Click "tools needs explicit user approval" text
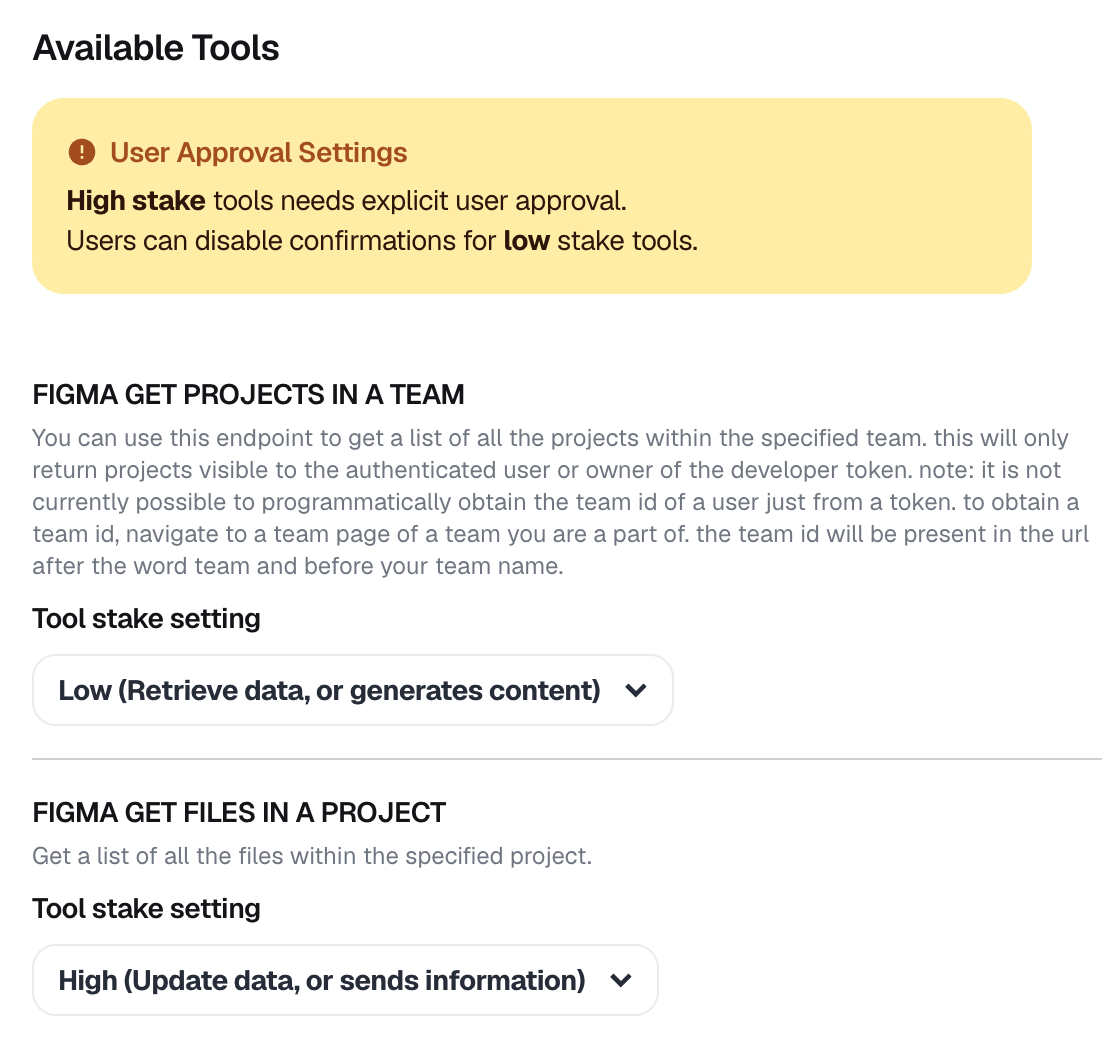Viewport: 1118px width, 1044px height. point(420,201)
